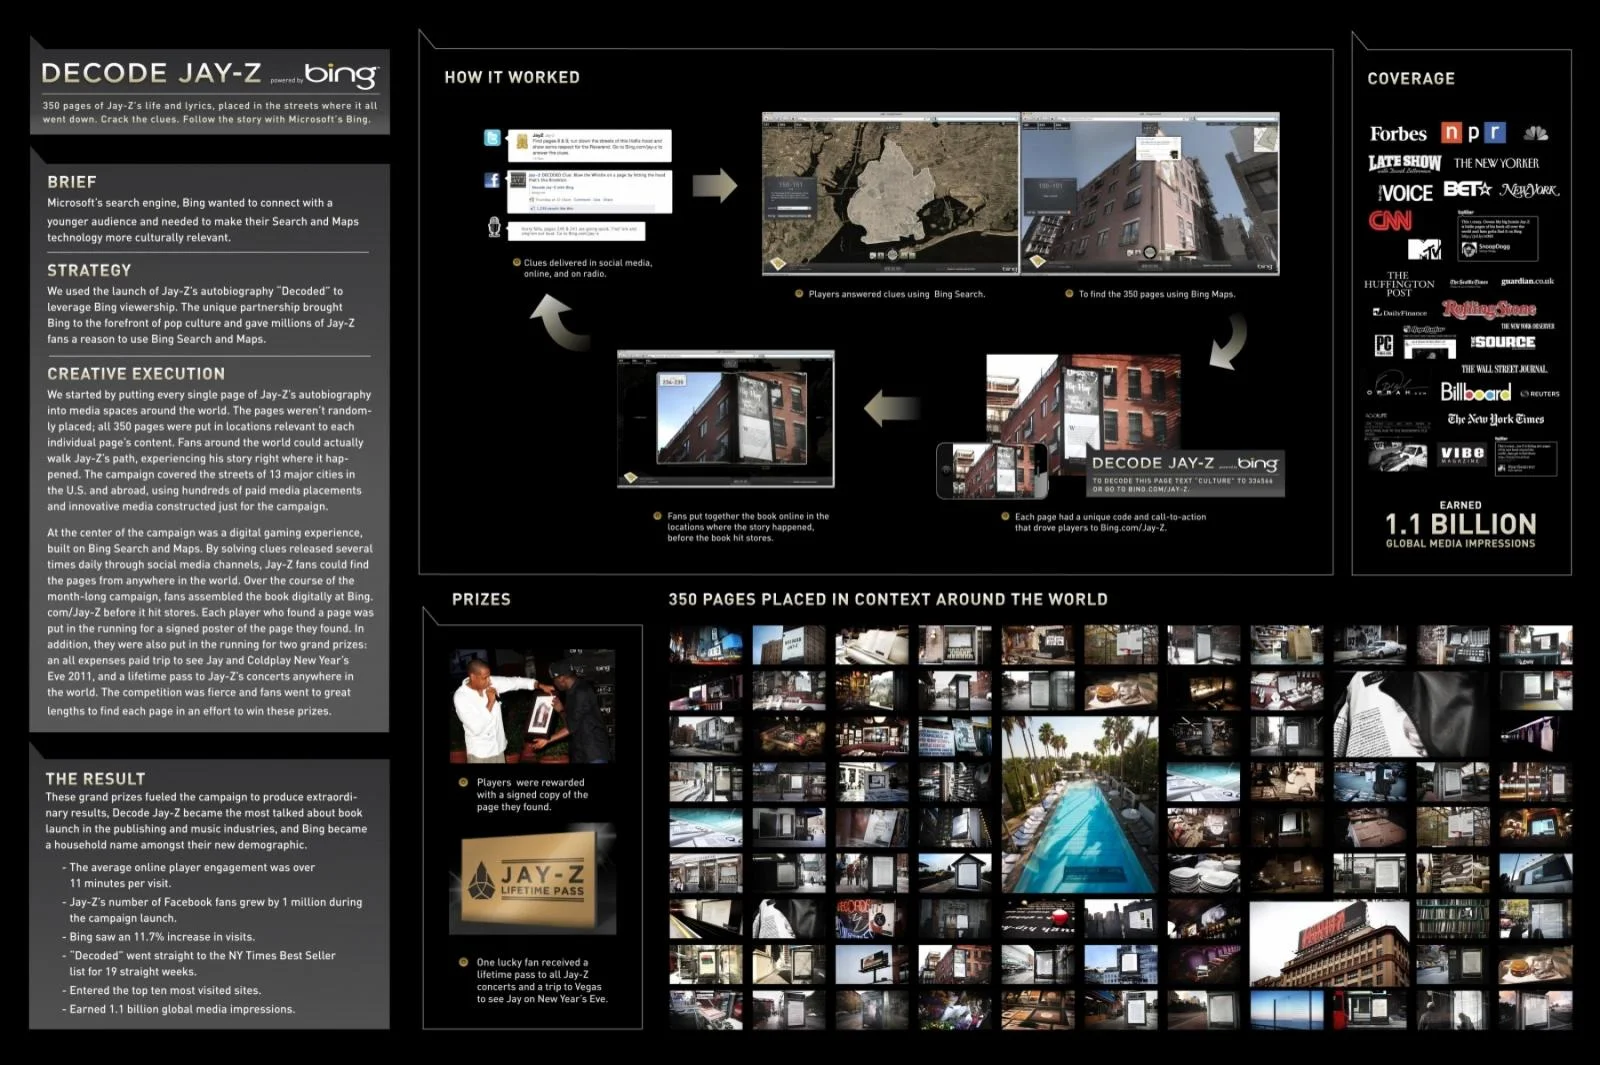Click "Players answered clues using Bing Search" caption

pyautogui.click(x=897, y=294)
